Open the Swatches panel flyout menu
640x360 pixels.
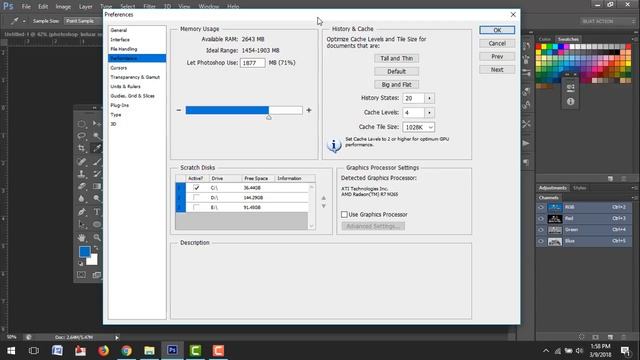(x=634, y=39)
